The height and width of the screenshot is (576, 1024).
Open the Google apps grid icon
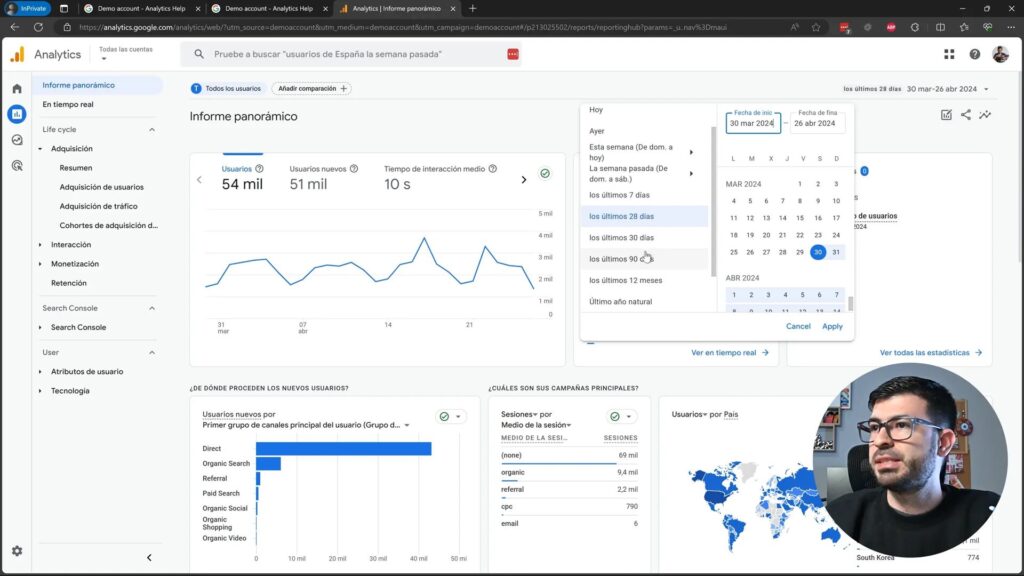tap(949, 54)
